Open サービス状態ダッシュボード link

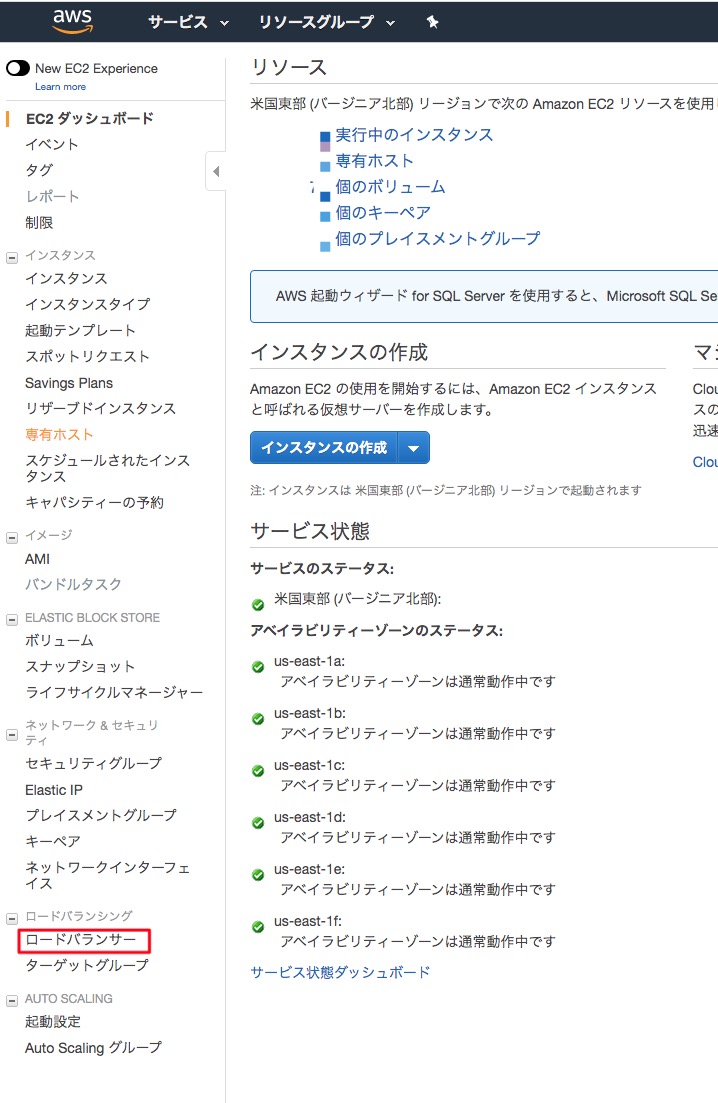(x=340, y=972)
